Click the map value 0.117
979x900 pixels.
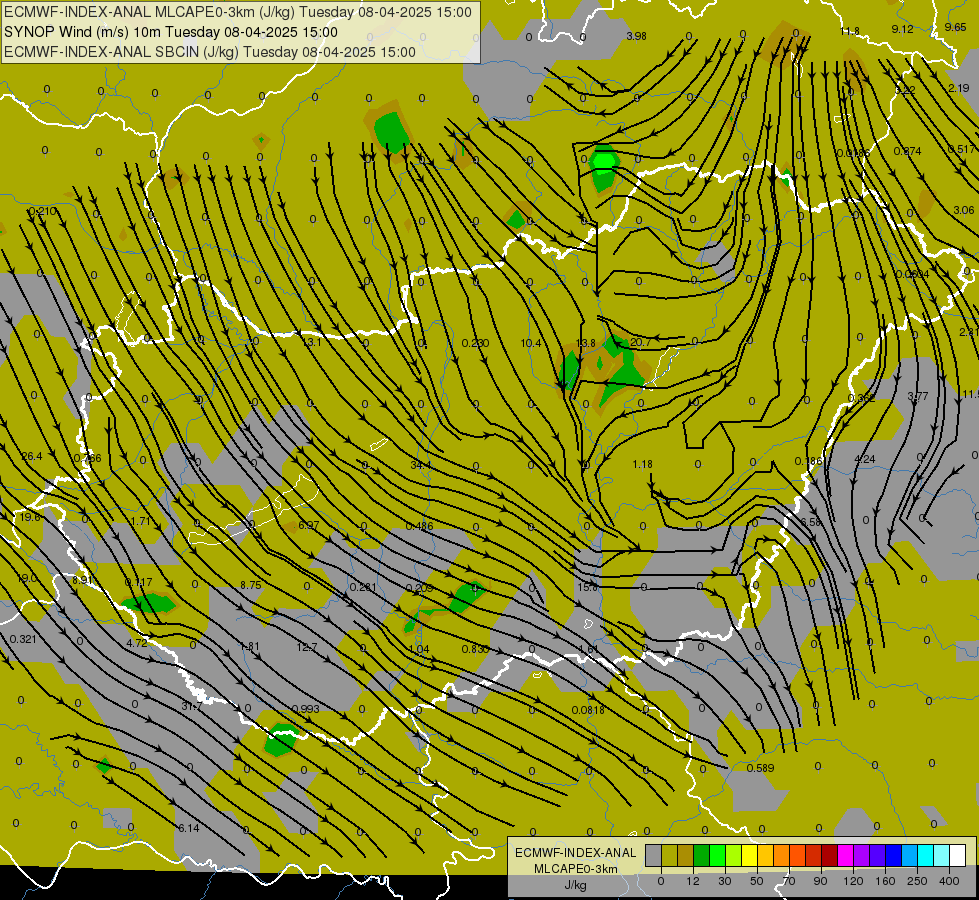(138, 582)
